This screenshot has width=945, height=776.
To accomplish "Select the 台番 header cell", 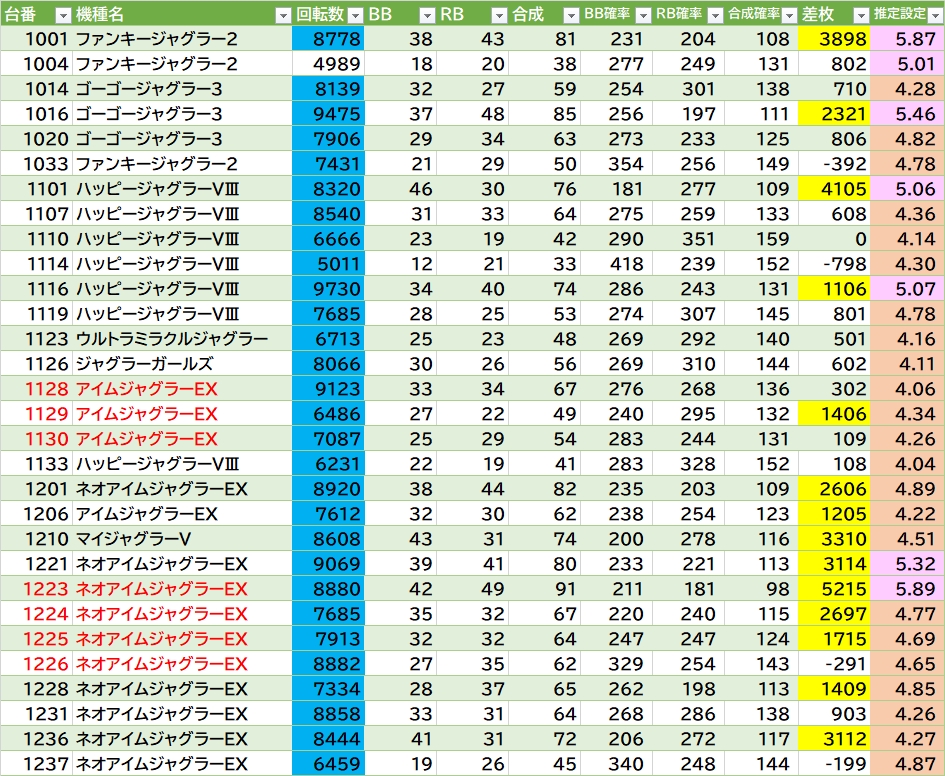I will coord(36,14).
